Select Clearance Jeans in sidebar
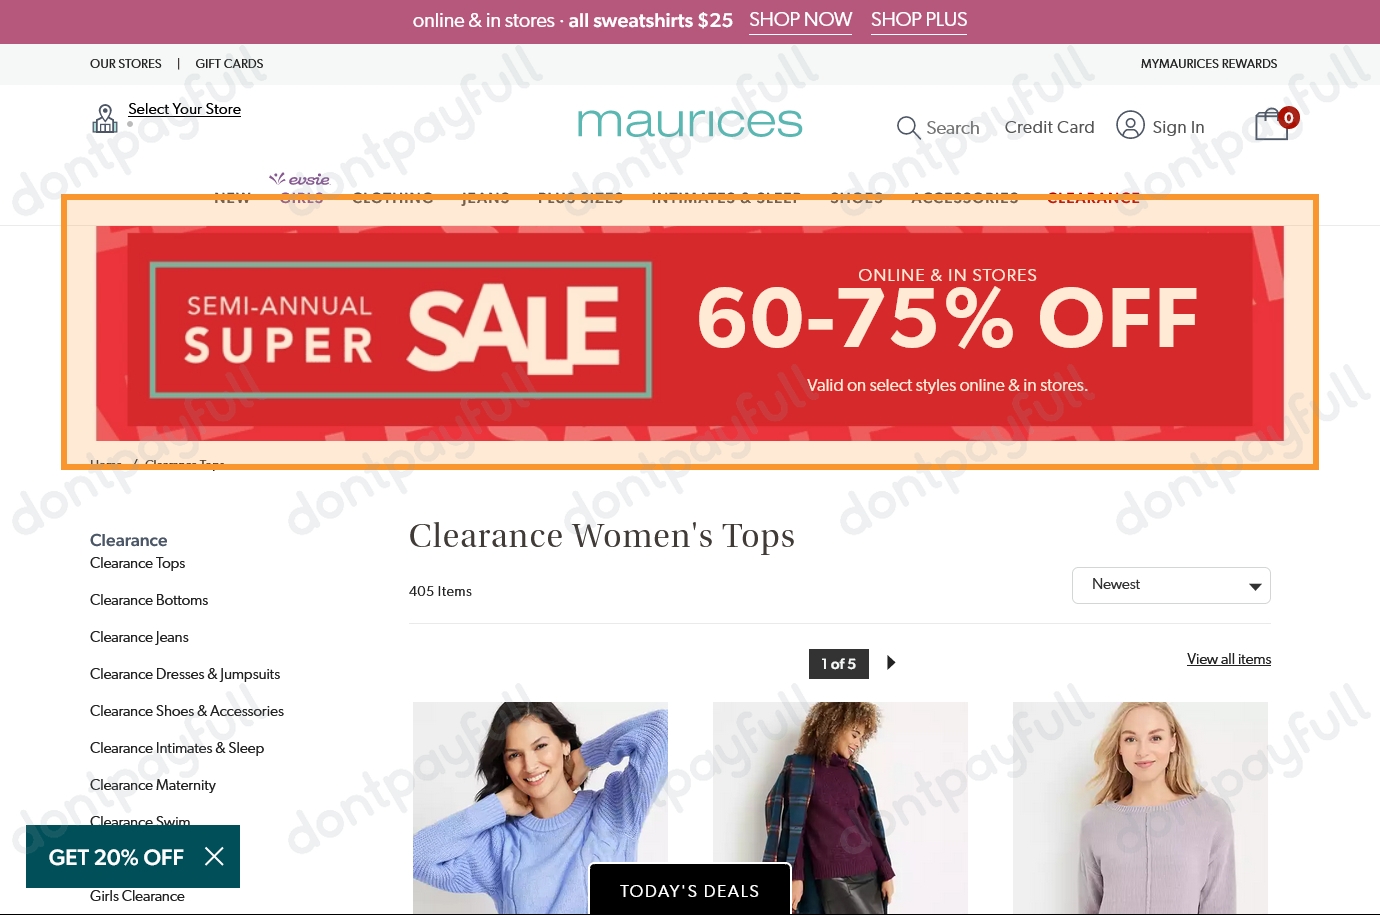Viewport: 1380px width, 915px height. [x=139, y=637]
